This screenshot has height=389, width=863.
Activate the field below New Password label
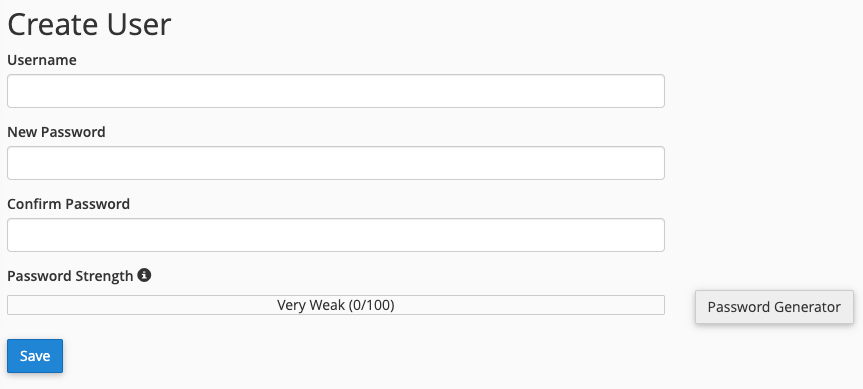coord(336,163)
